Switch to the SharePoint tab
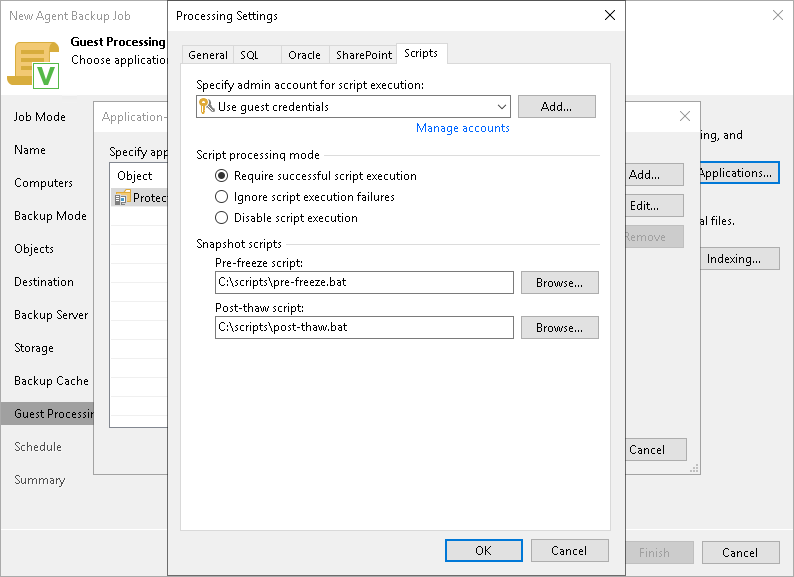The image size is (794, 577). click(364, 55)
